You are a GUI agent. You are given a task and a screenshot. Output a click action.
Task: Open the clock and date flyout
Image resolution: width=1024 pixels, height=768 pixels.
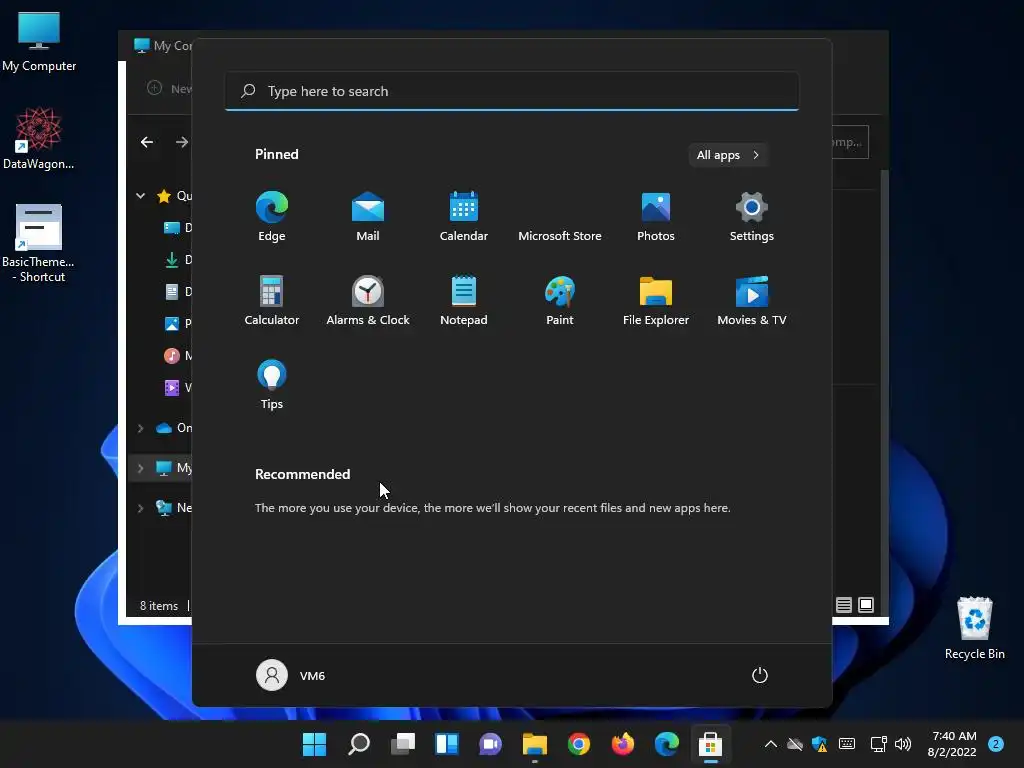click(952, 744)
